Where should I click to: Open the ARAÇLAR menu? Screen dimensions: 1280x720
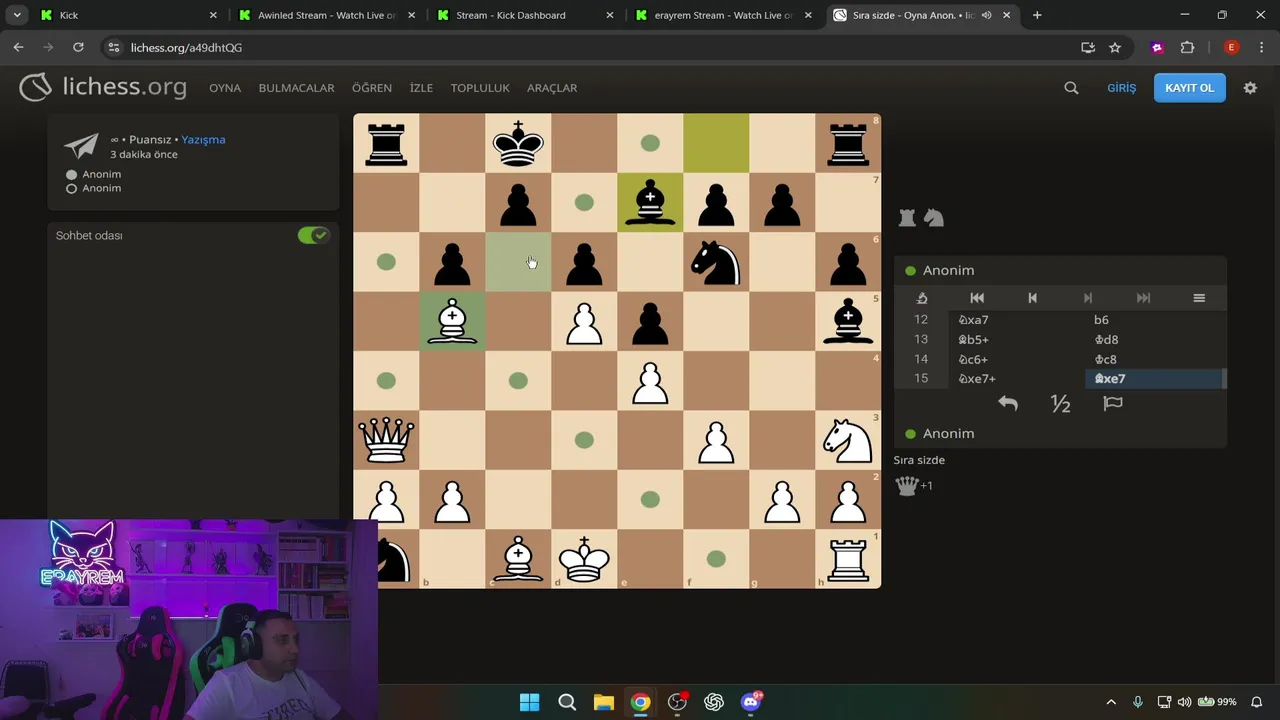click(552, 88)
